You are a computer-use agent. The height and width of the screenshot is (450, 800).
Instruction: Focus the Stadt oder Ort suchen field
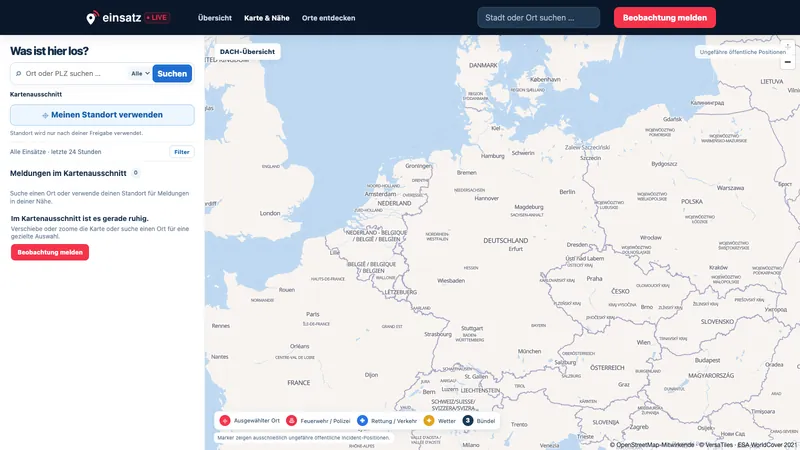pos(538,18)
